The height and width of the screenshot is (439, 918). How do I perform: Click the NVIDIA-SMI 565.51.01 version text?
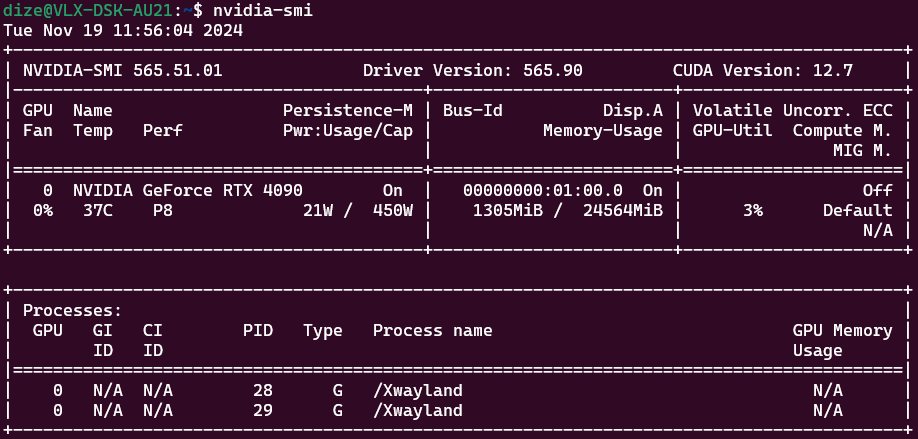tap(122, 70)
